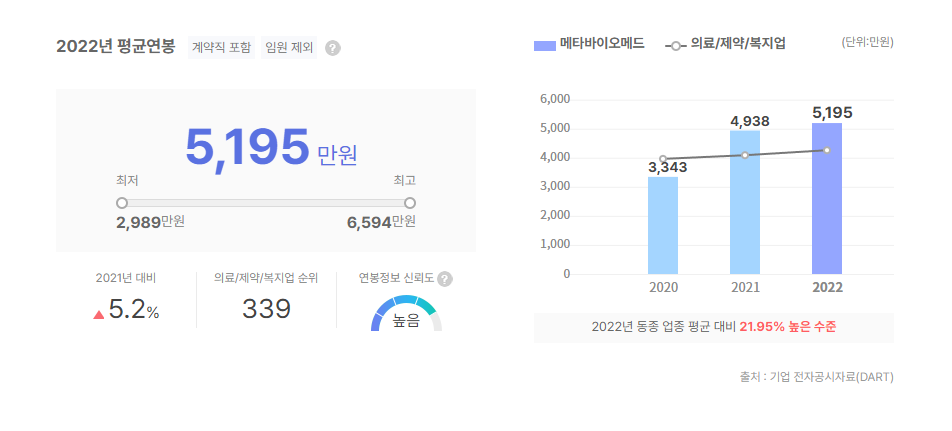Click the 2022 x-axis label
The width and height of the screenshot is (952, 431).
coord(828,288)
